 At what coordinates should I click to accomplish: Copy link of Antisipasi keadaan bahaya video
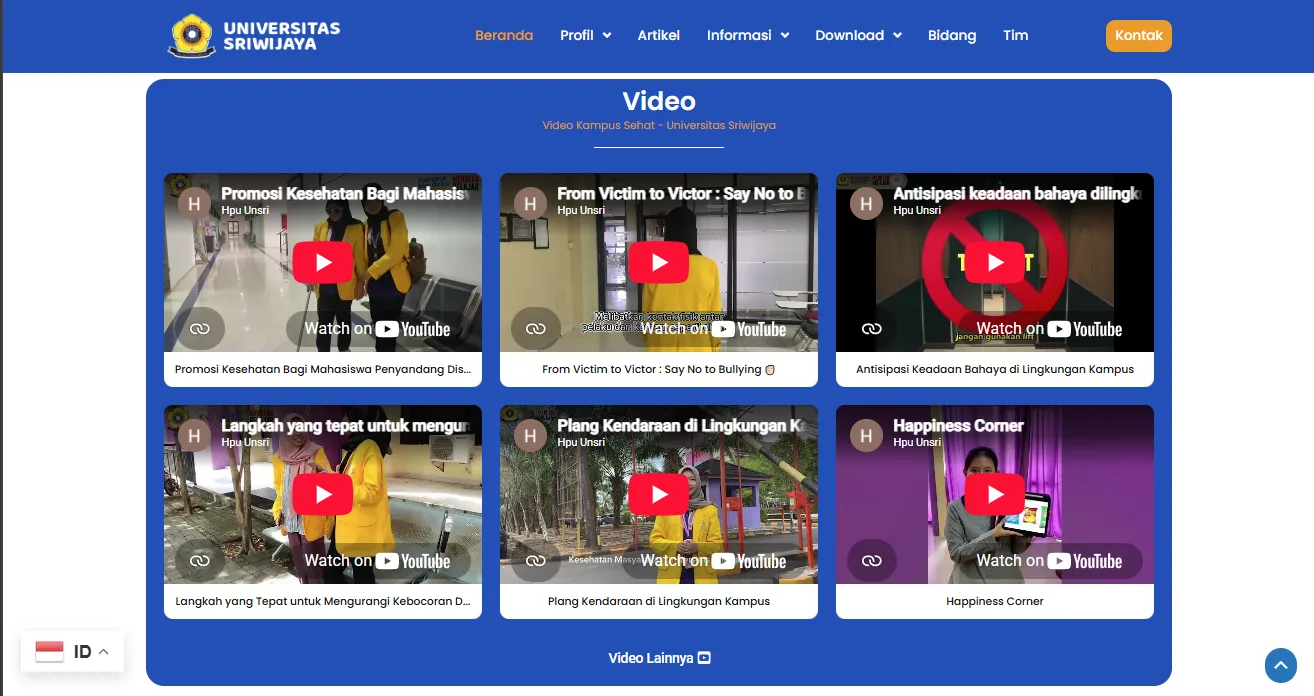tap(872, 329)
